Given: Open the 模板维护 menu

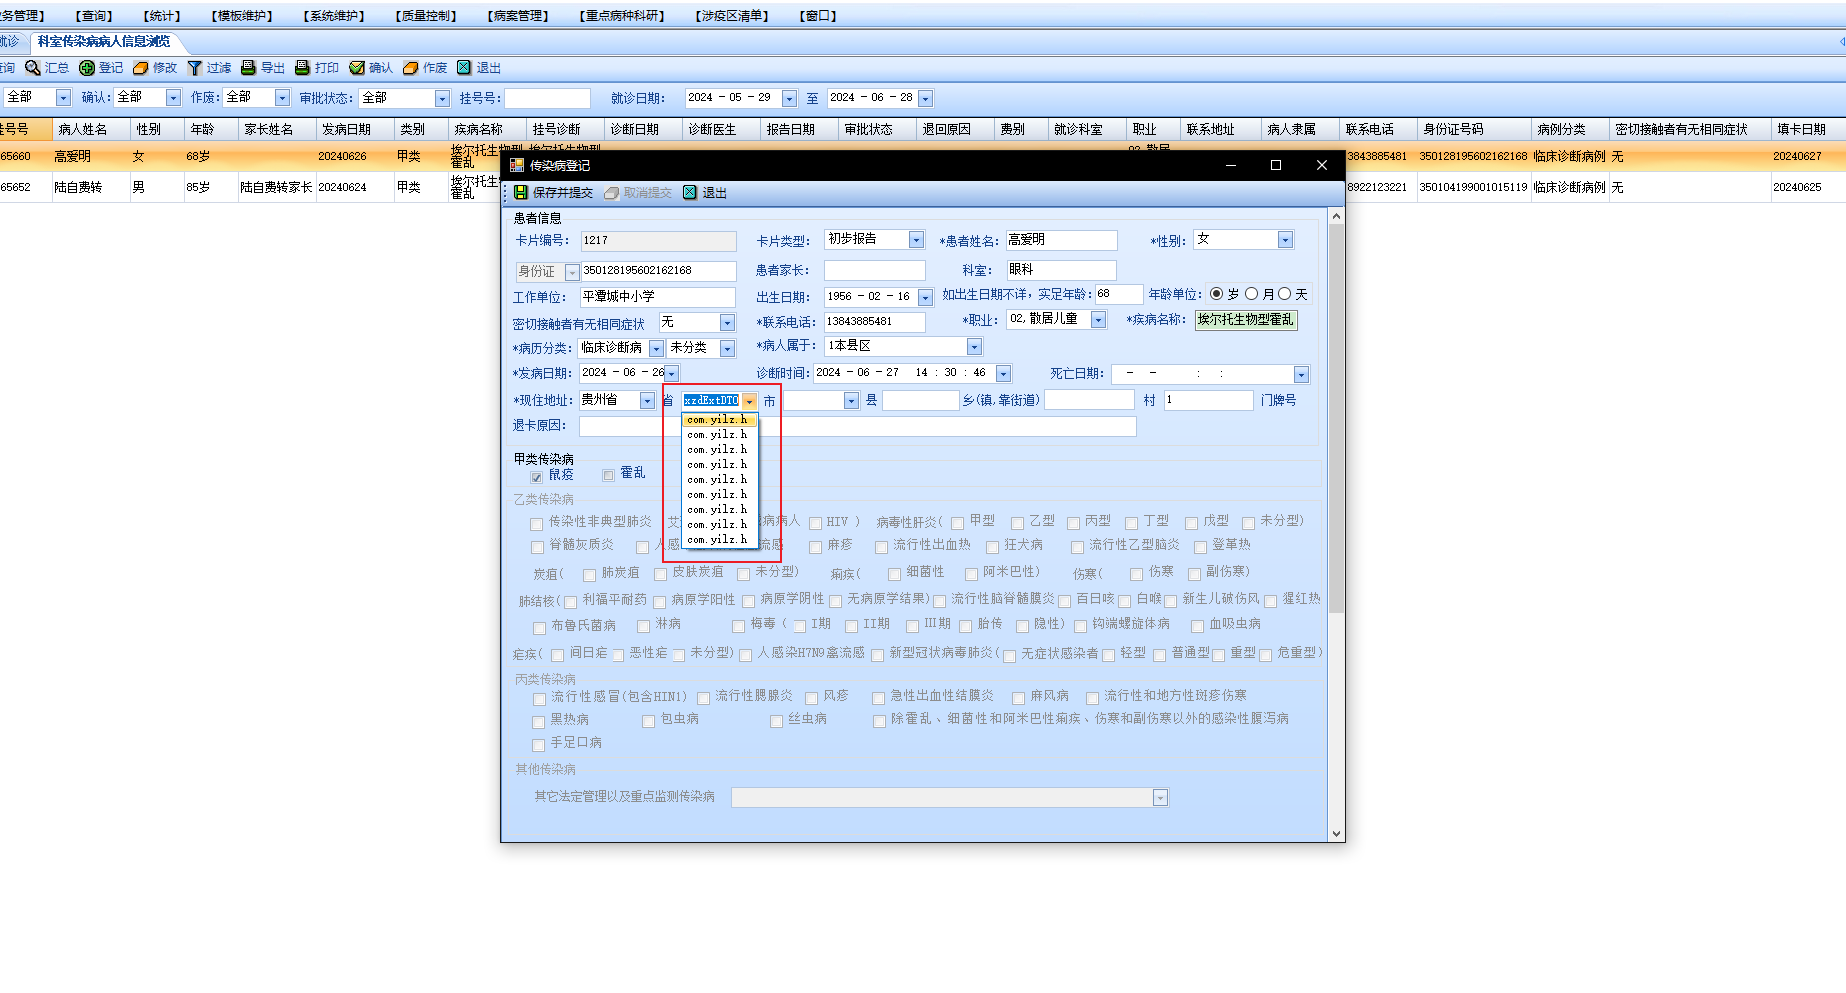Looking at the screenshot, I should tap(242, 16).
